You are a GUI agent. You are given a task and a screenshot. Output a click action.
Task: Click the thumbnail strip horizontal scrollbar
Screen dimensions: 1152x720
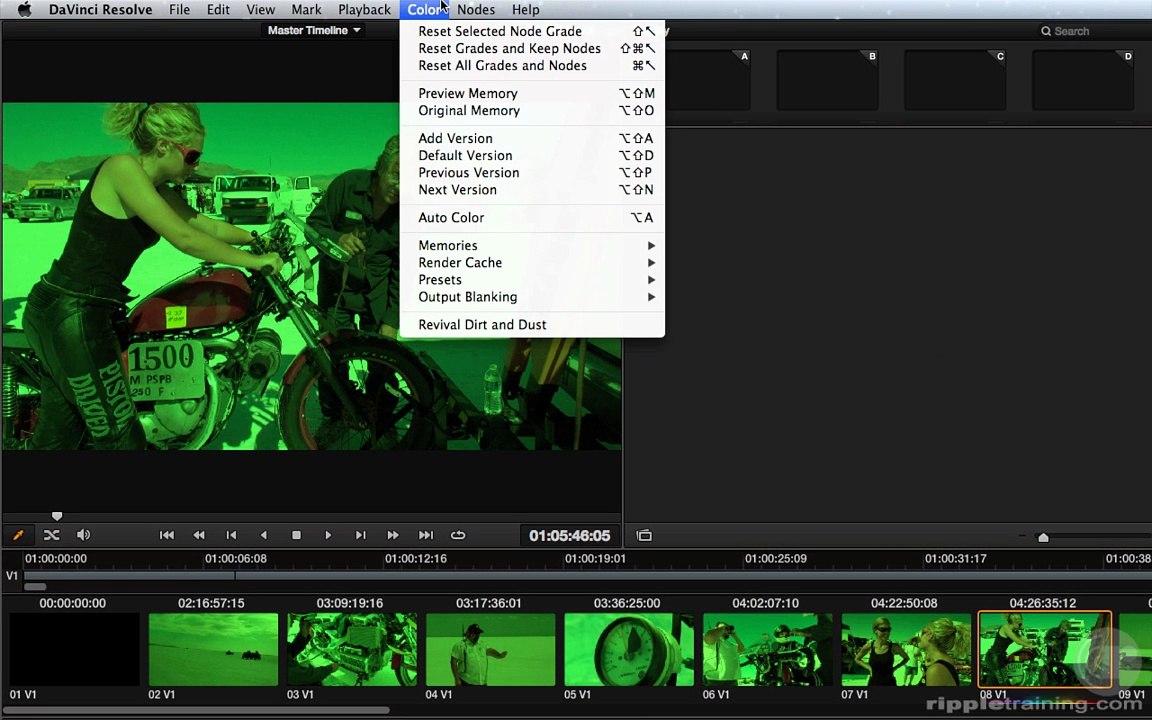197,710
